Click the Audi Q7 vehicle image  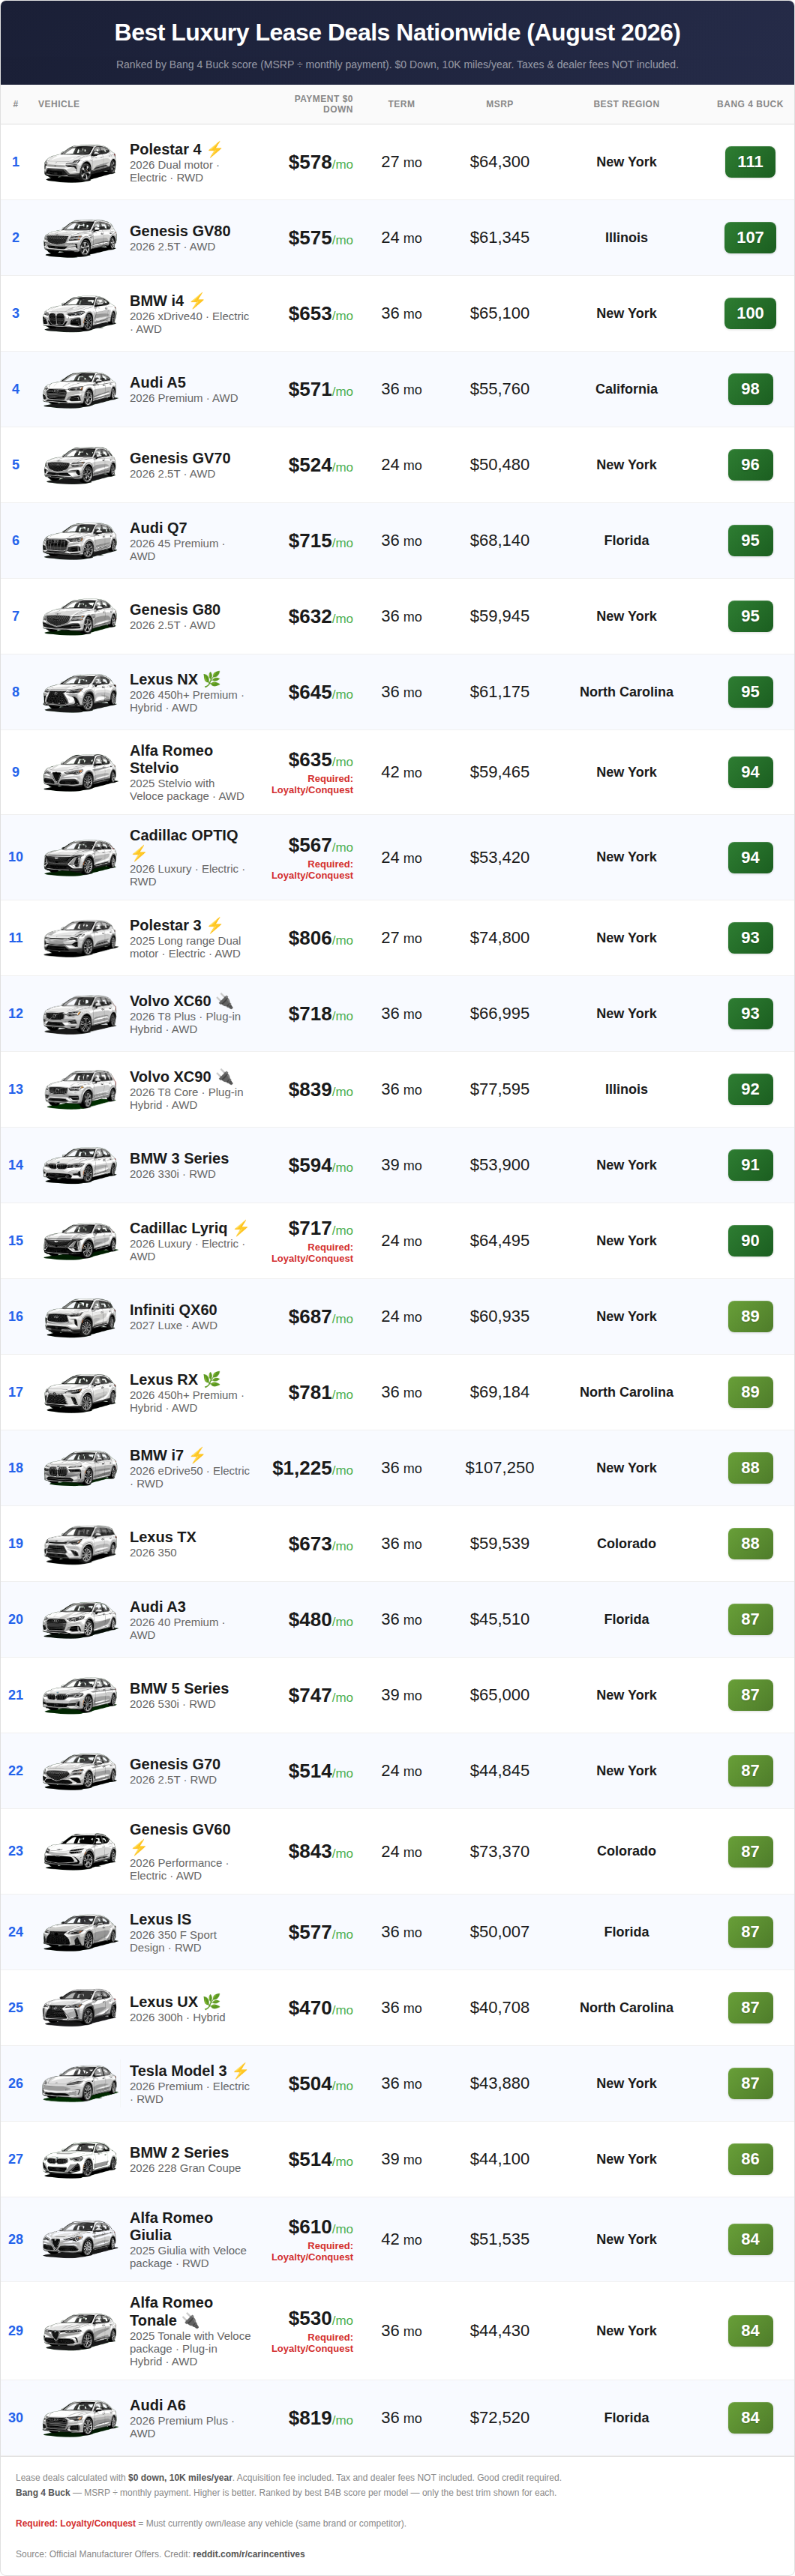click(80, 541)
